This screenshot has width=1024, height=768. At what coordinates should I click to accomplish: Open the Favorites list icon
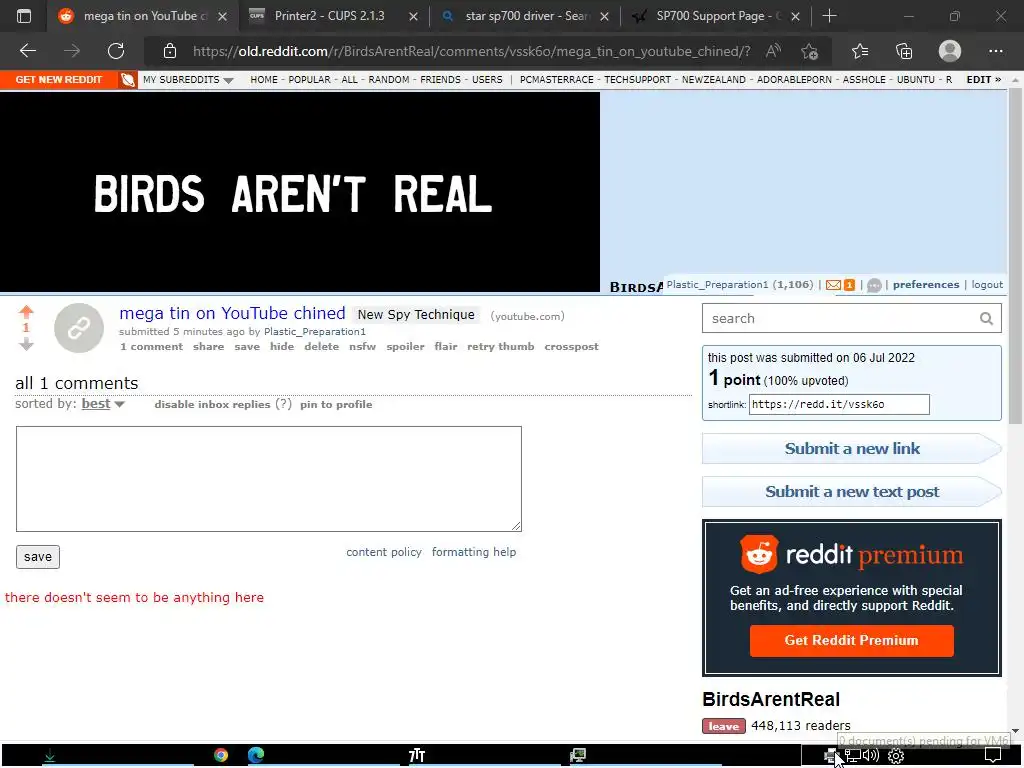tap(860, 51)
